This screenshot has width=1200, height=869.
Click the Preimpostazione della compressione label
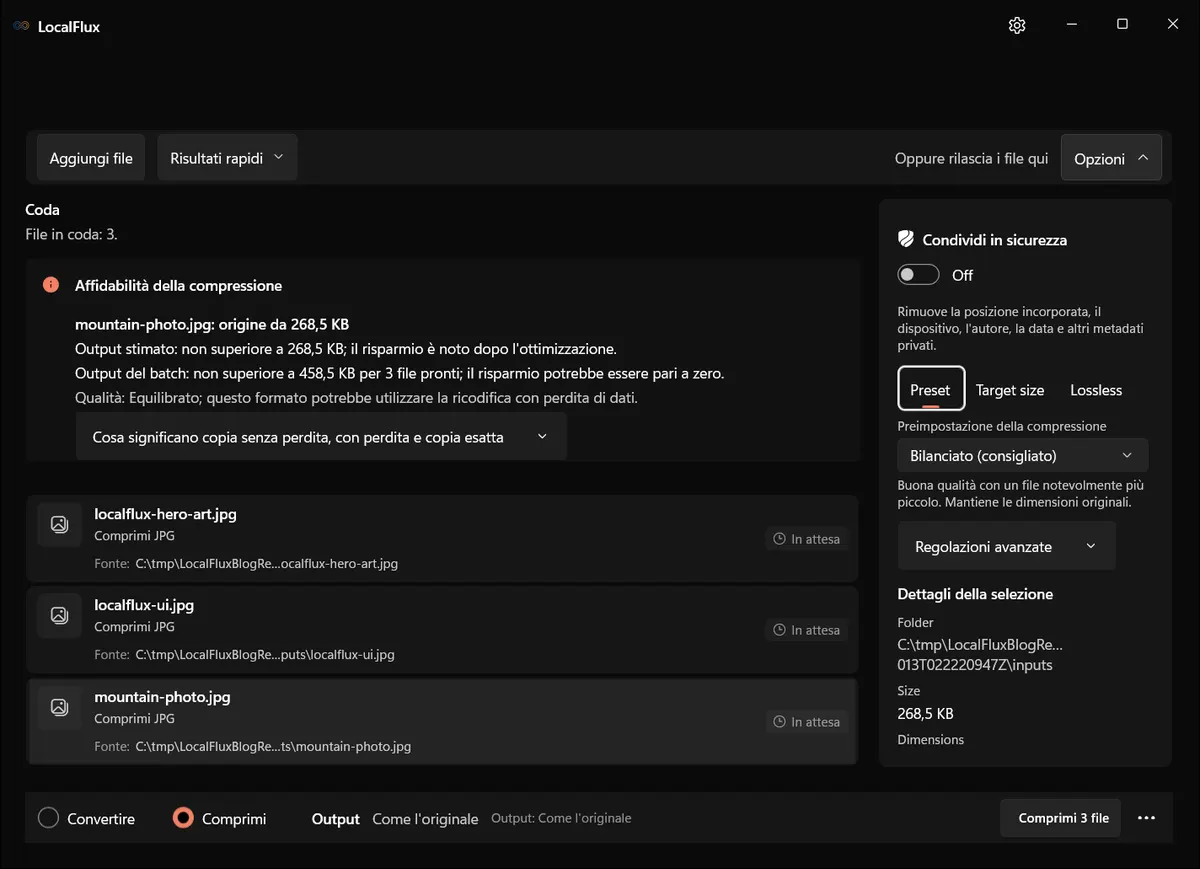coord(1002,426)
